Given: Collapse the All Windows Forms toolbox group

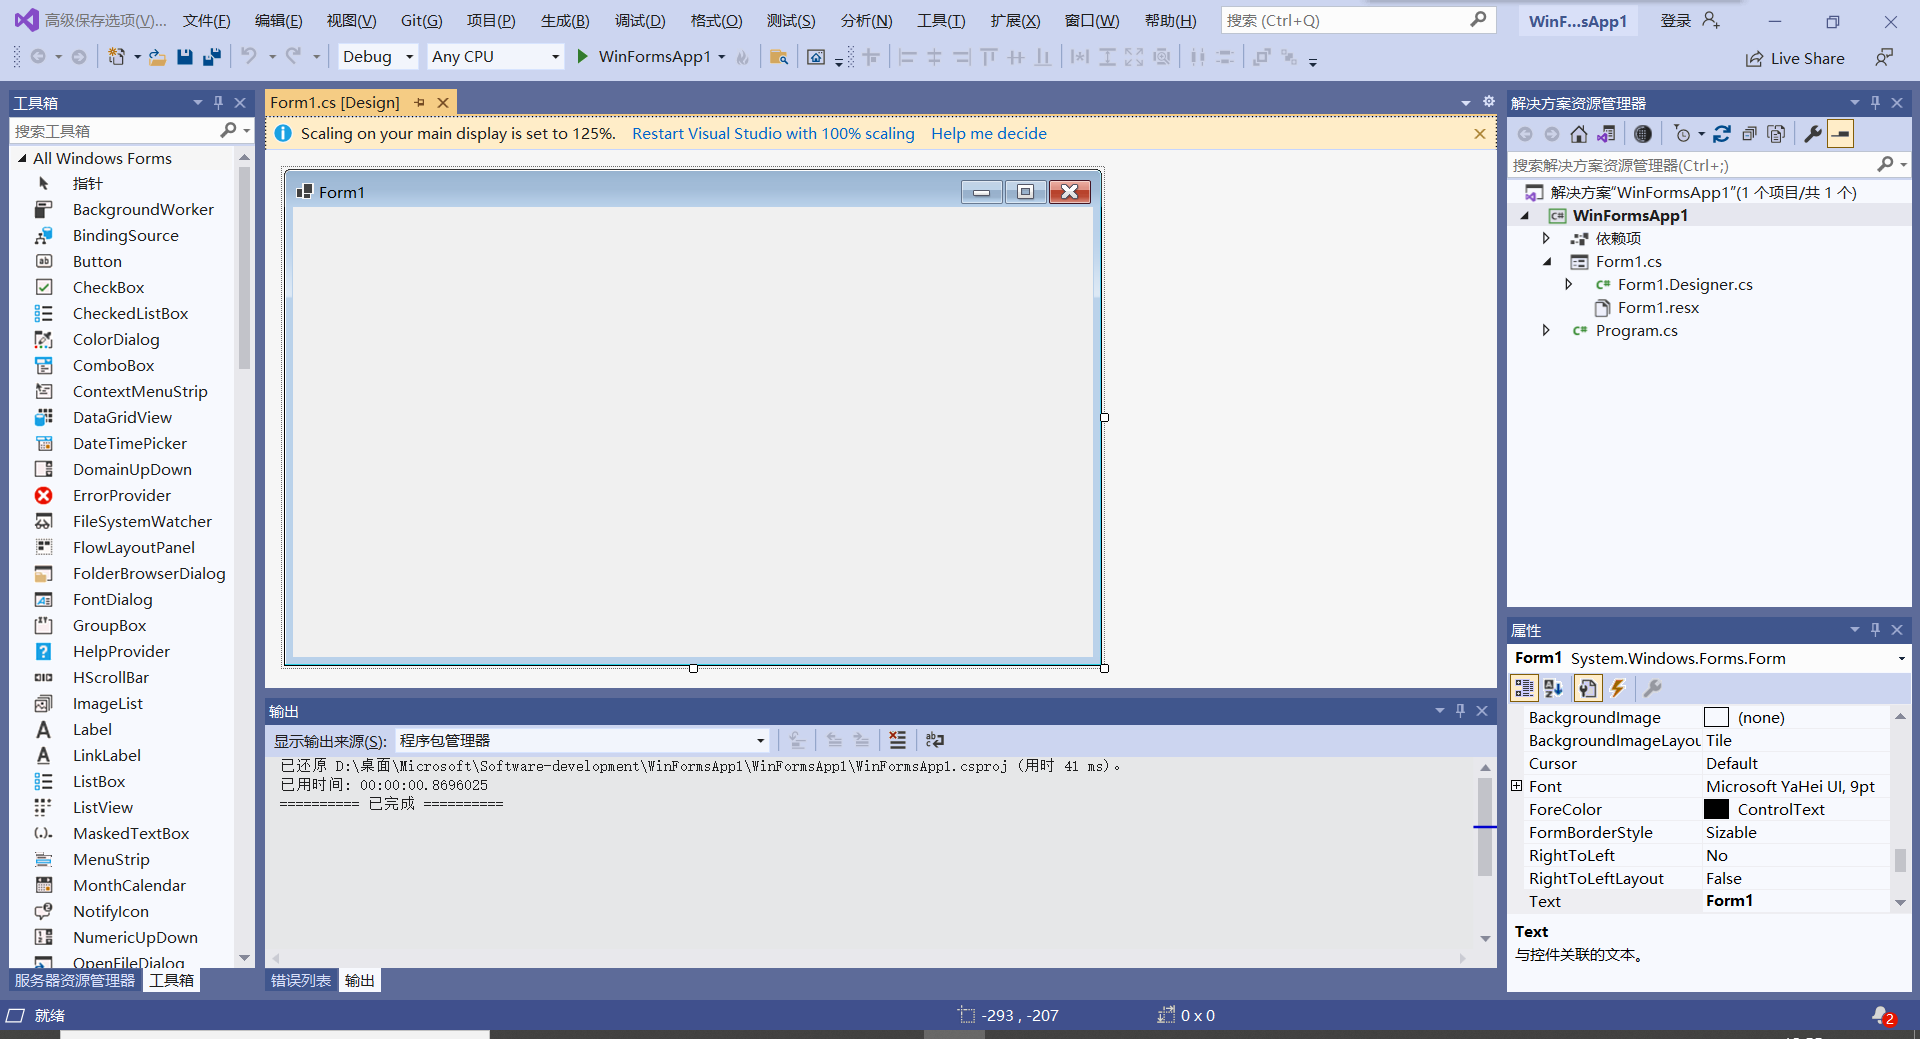Looking at the screenshot, I should coord(22,158).
